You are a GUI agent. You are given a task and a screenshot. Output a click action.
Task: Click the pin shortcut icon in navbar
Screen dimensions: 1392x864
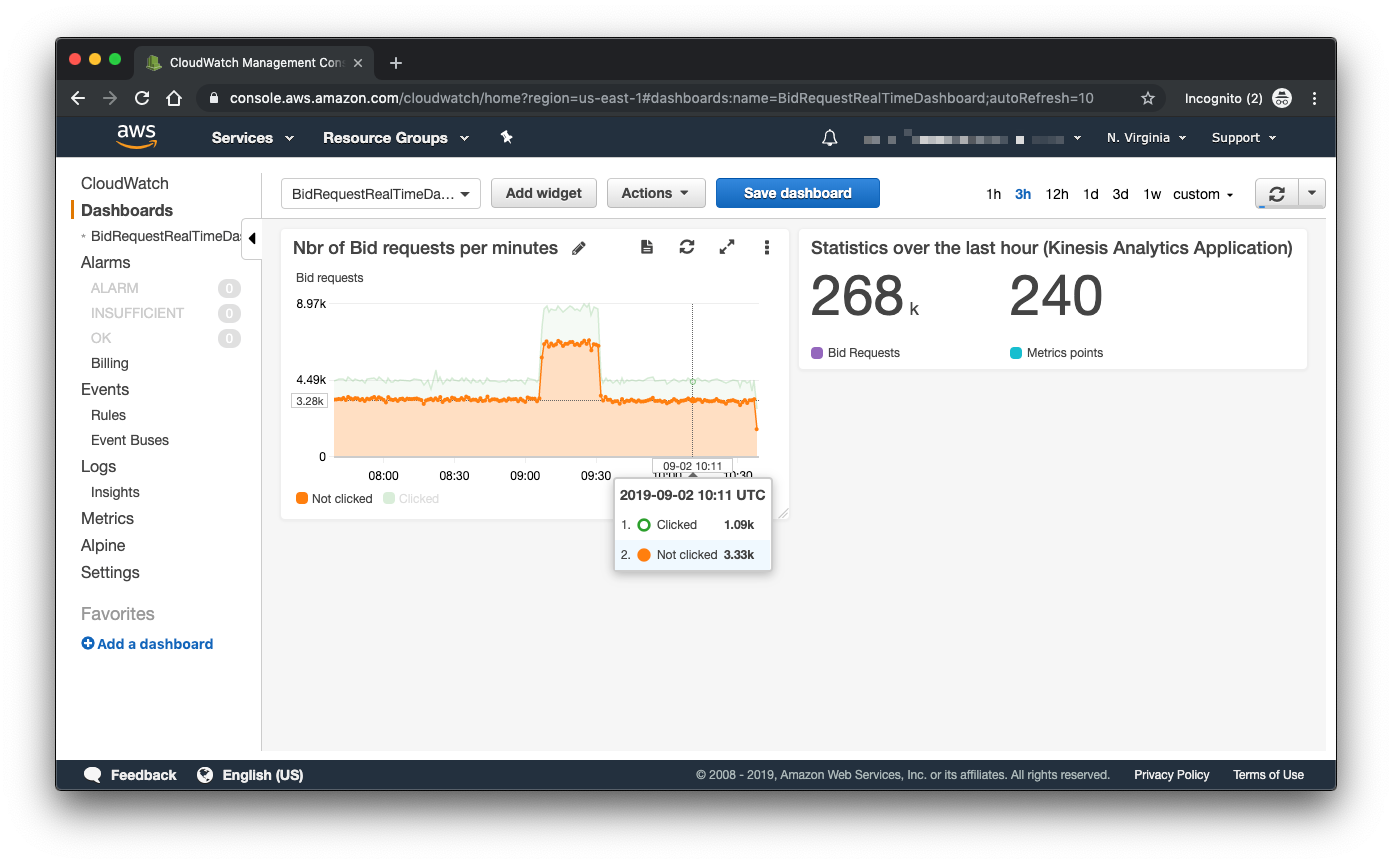click(x=506, y=137)
